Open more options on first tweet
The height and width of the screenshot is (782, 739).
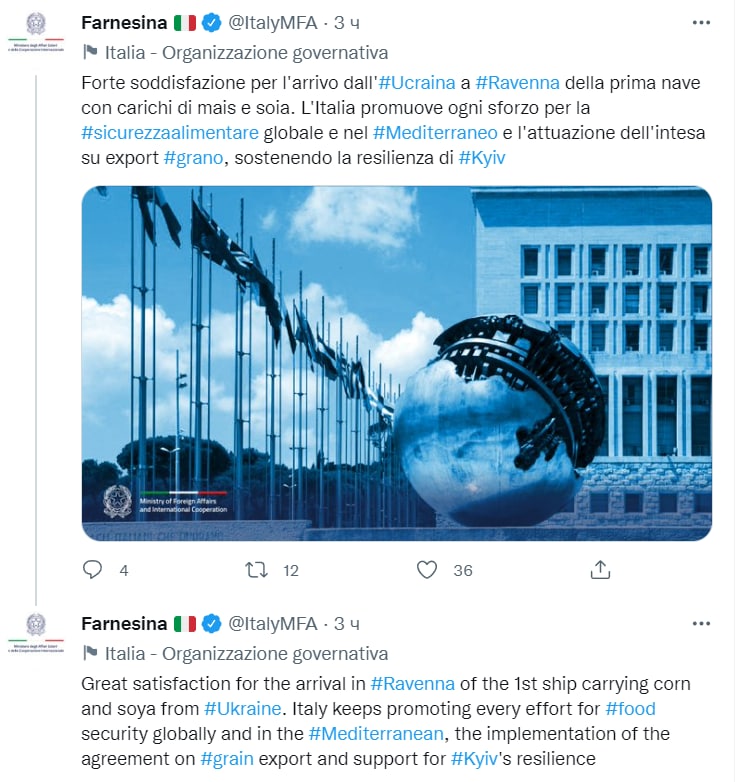click(701, 22)
